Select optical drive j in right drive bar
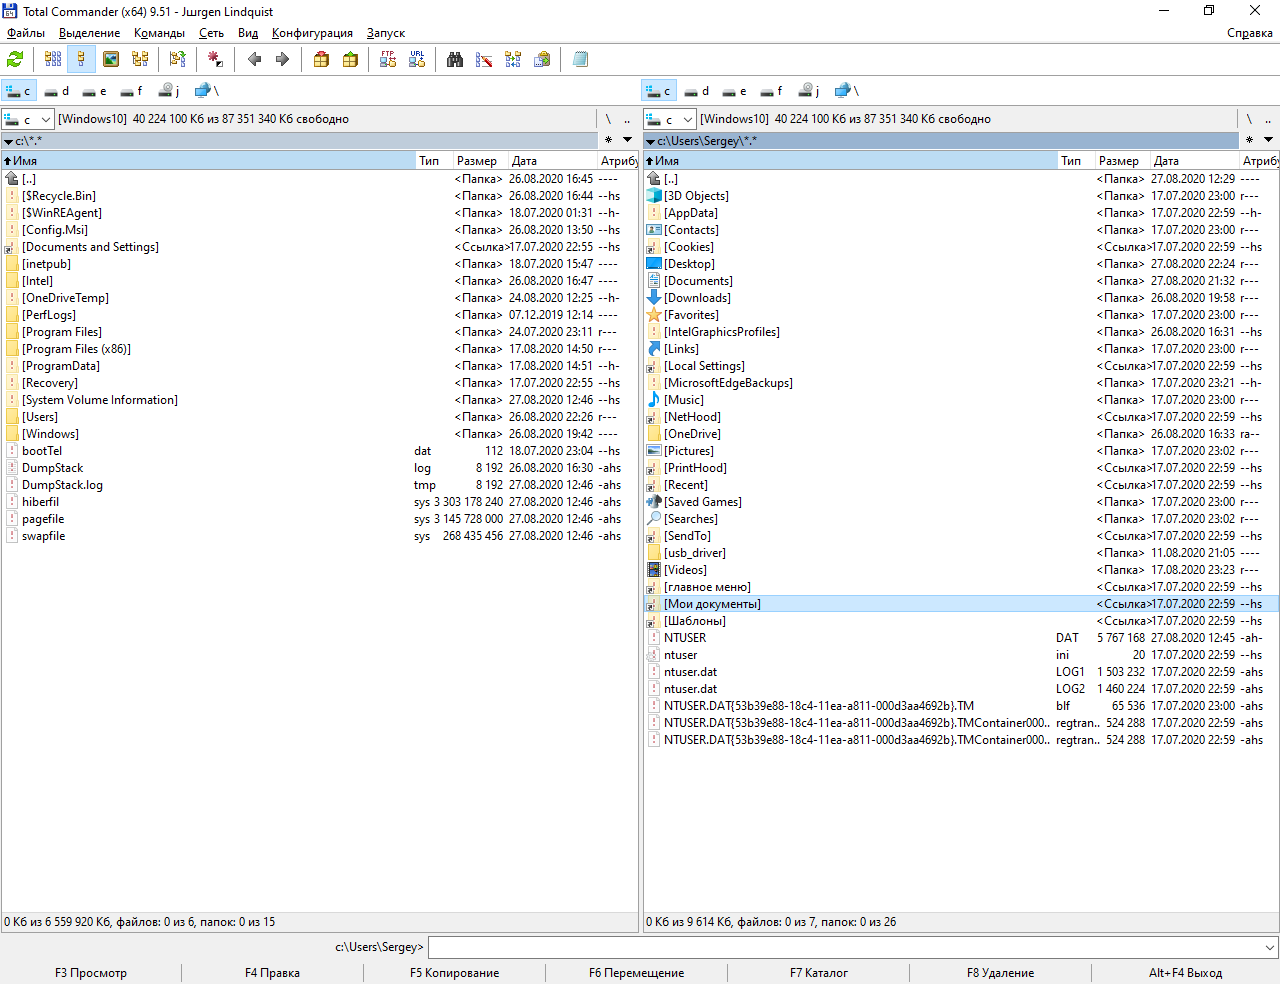The height and width of the screenshot is (984, 1280). (x=809, y=91)
